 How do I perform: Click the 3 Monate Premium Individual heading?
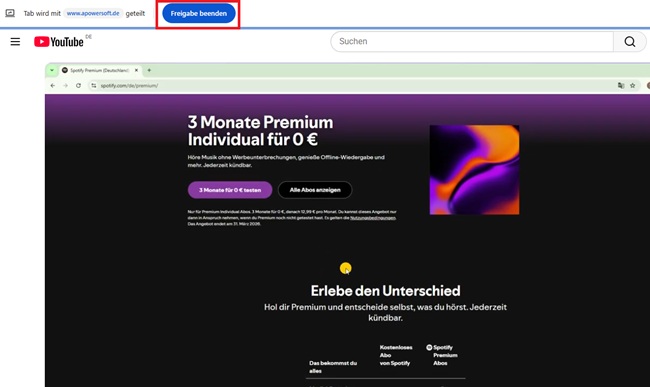[260, 131]
